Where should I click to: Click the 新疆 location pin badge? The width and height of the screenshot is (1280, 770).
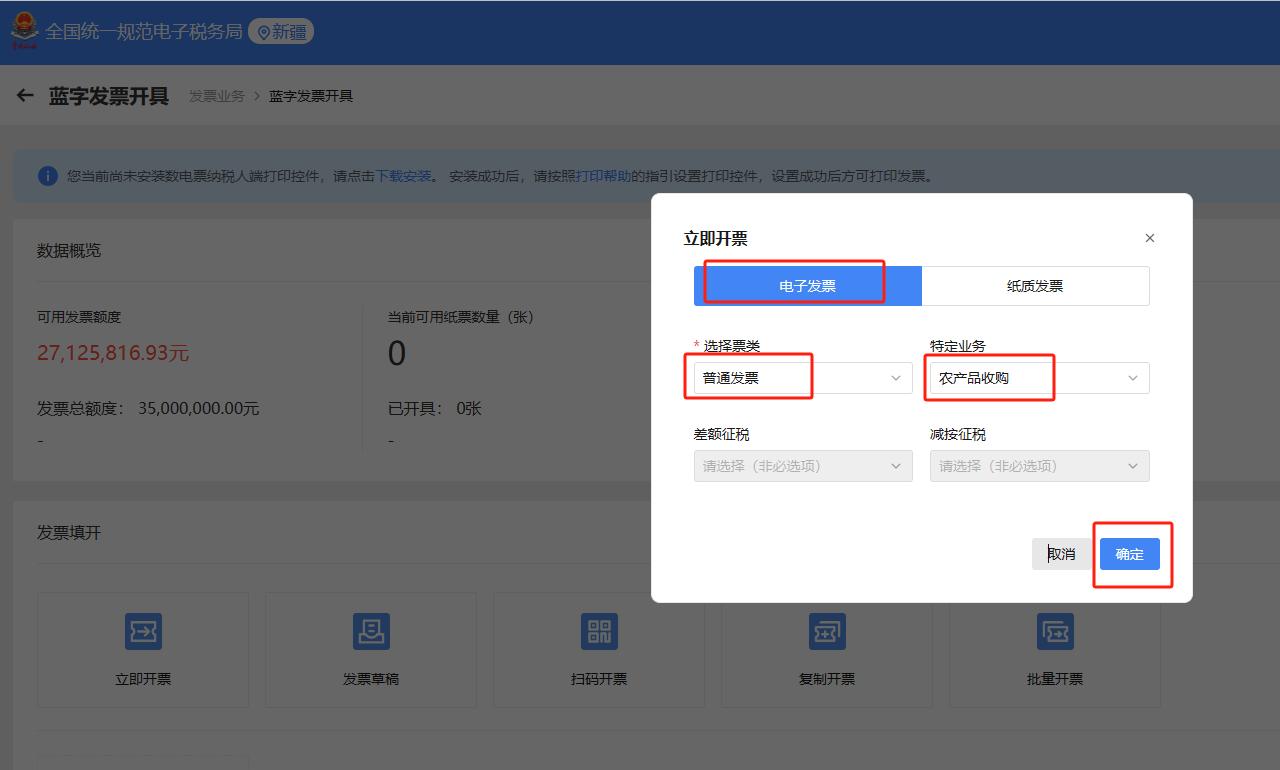pos(281,32)
